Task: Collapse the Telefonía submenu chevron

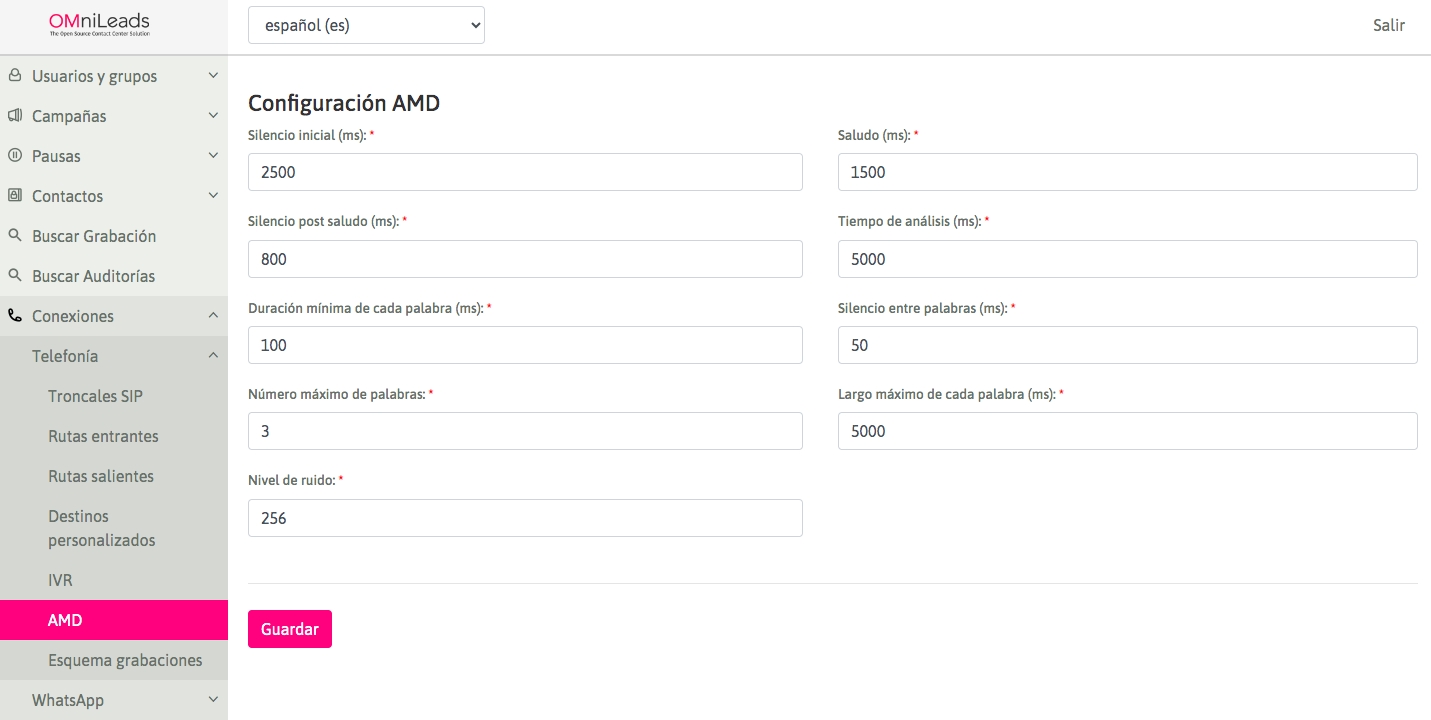Action: 213,355
